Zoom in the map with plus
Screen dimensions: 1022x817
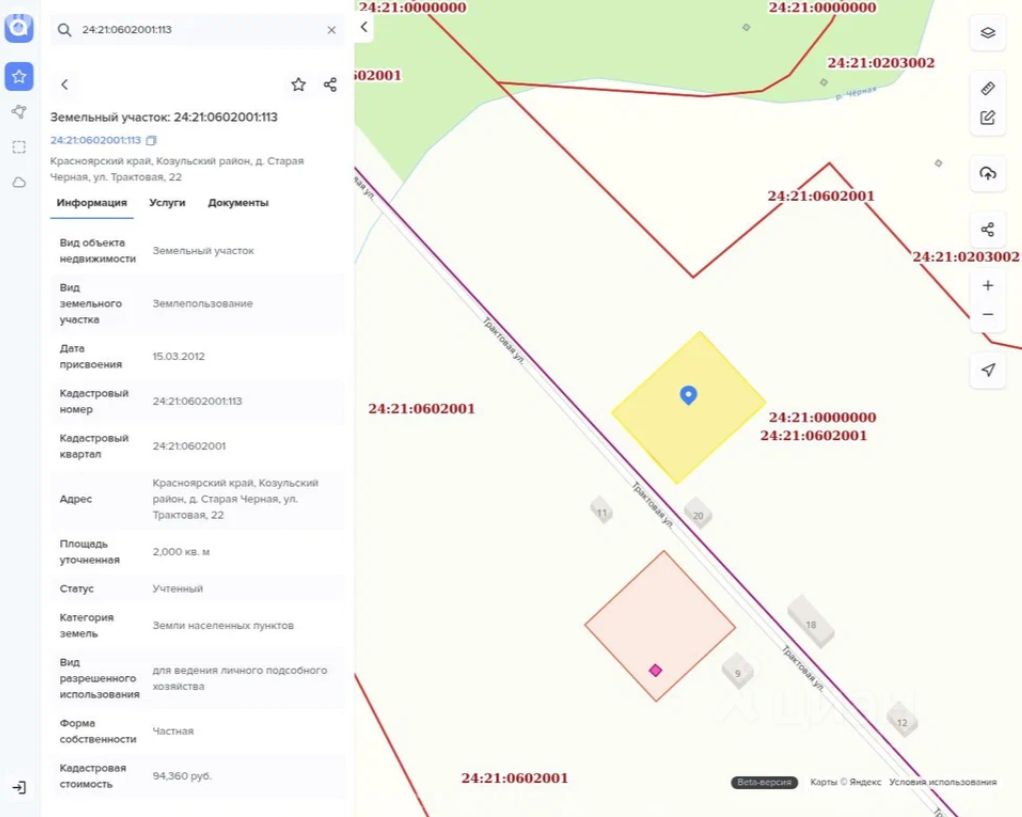(x=987, y=286)
